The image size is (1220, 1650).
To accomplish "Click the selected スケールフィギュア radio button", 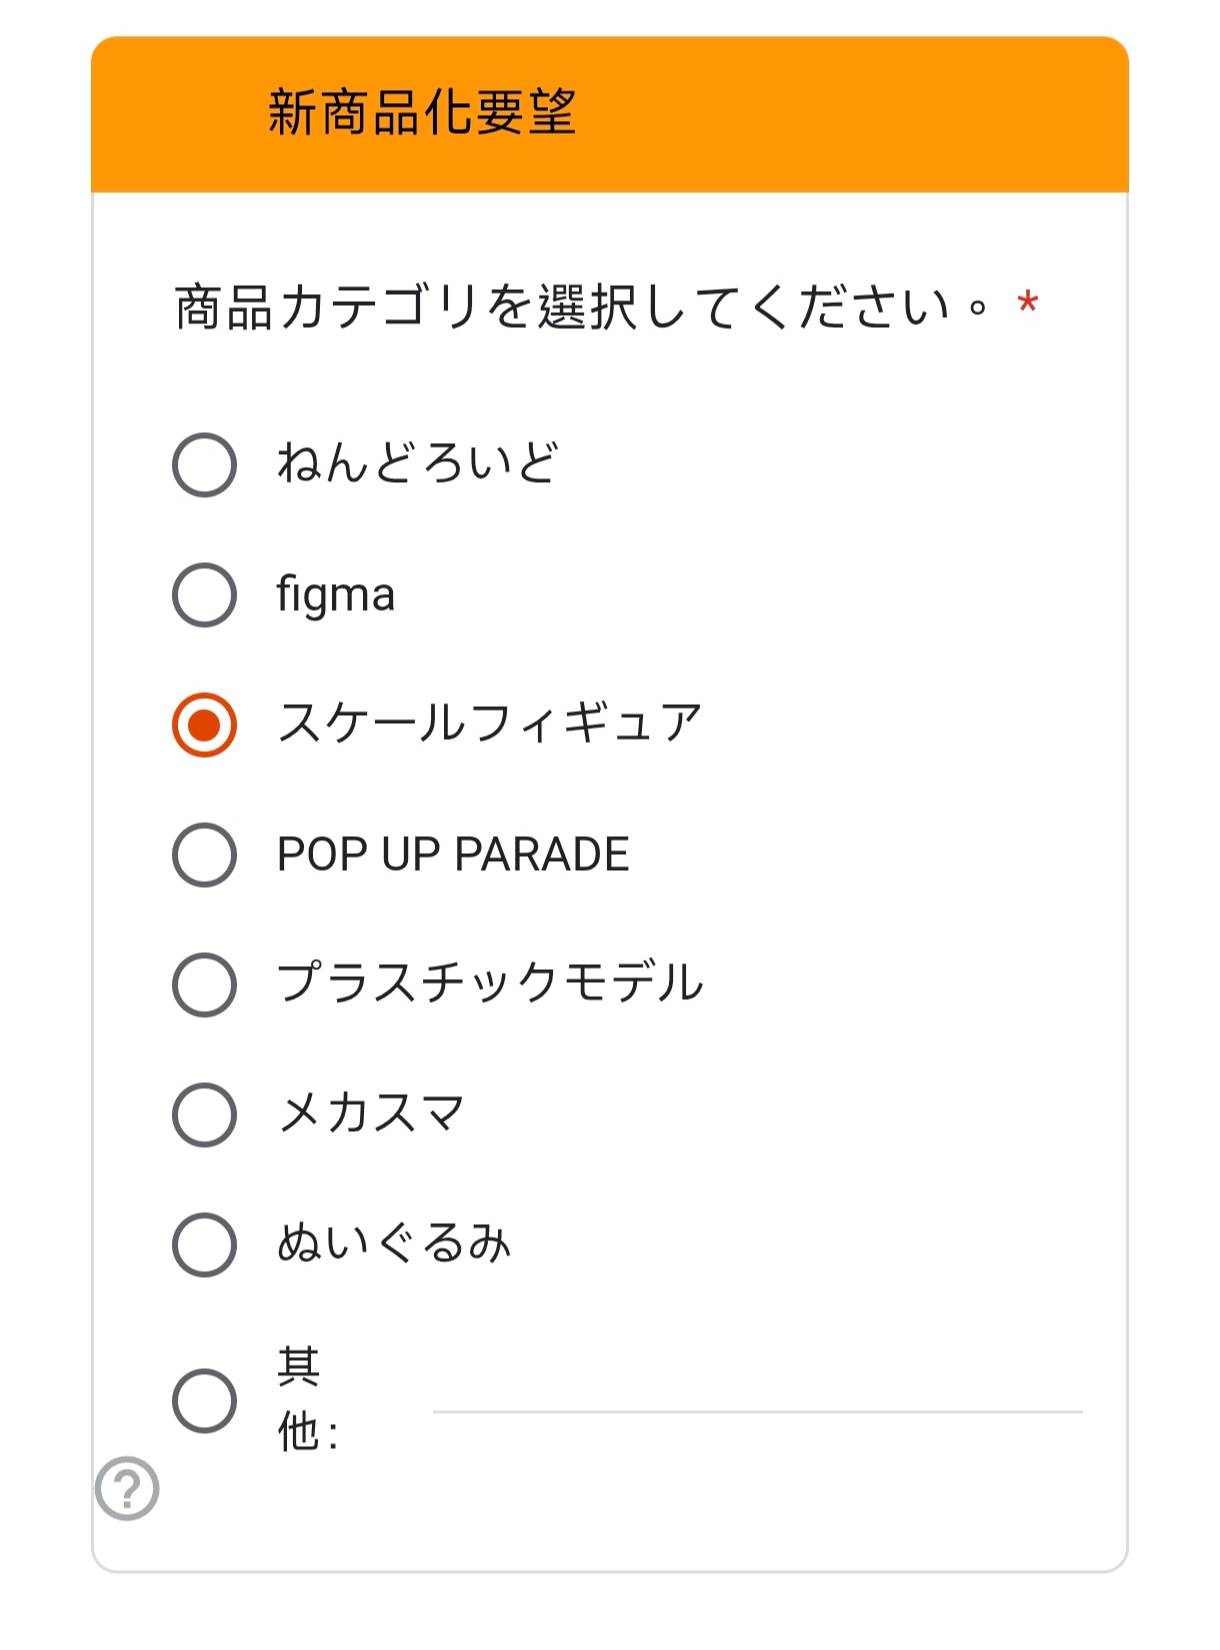I will click(x=204, y=725).
